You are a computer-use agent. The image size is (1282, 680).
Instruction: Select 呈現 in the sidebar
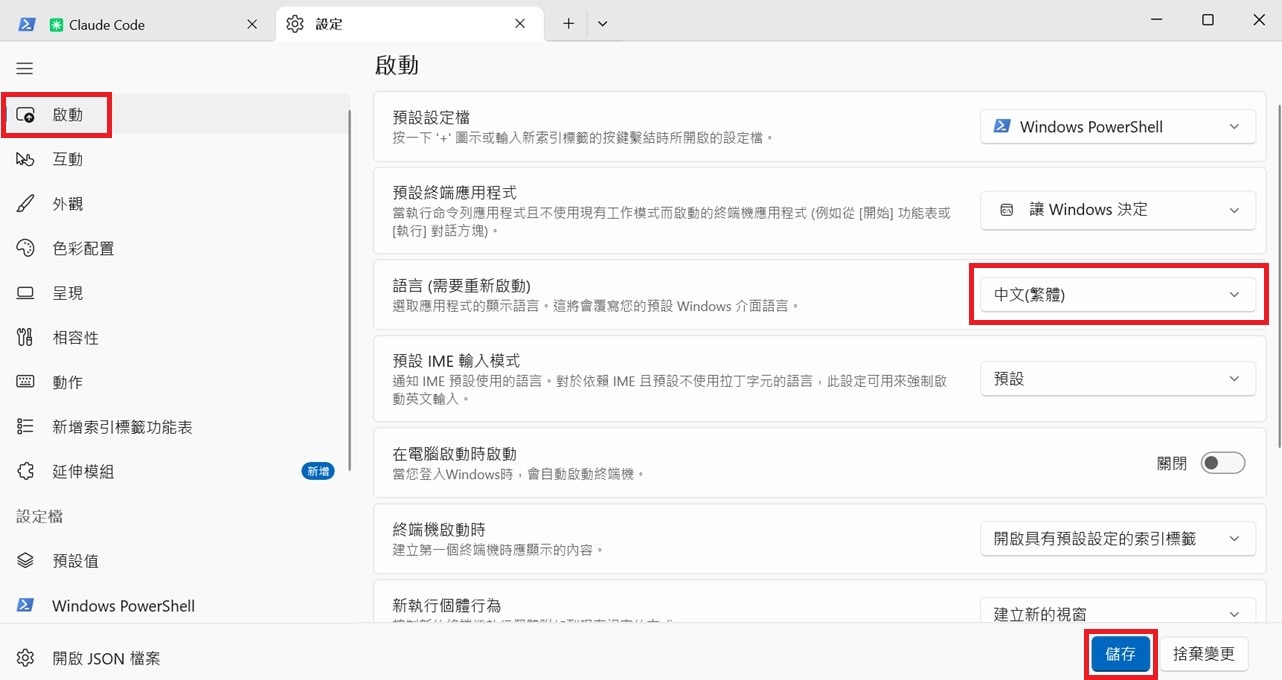click(x=175, y=293)
